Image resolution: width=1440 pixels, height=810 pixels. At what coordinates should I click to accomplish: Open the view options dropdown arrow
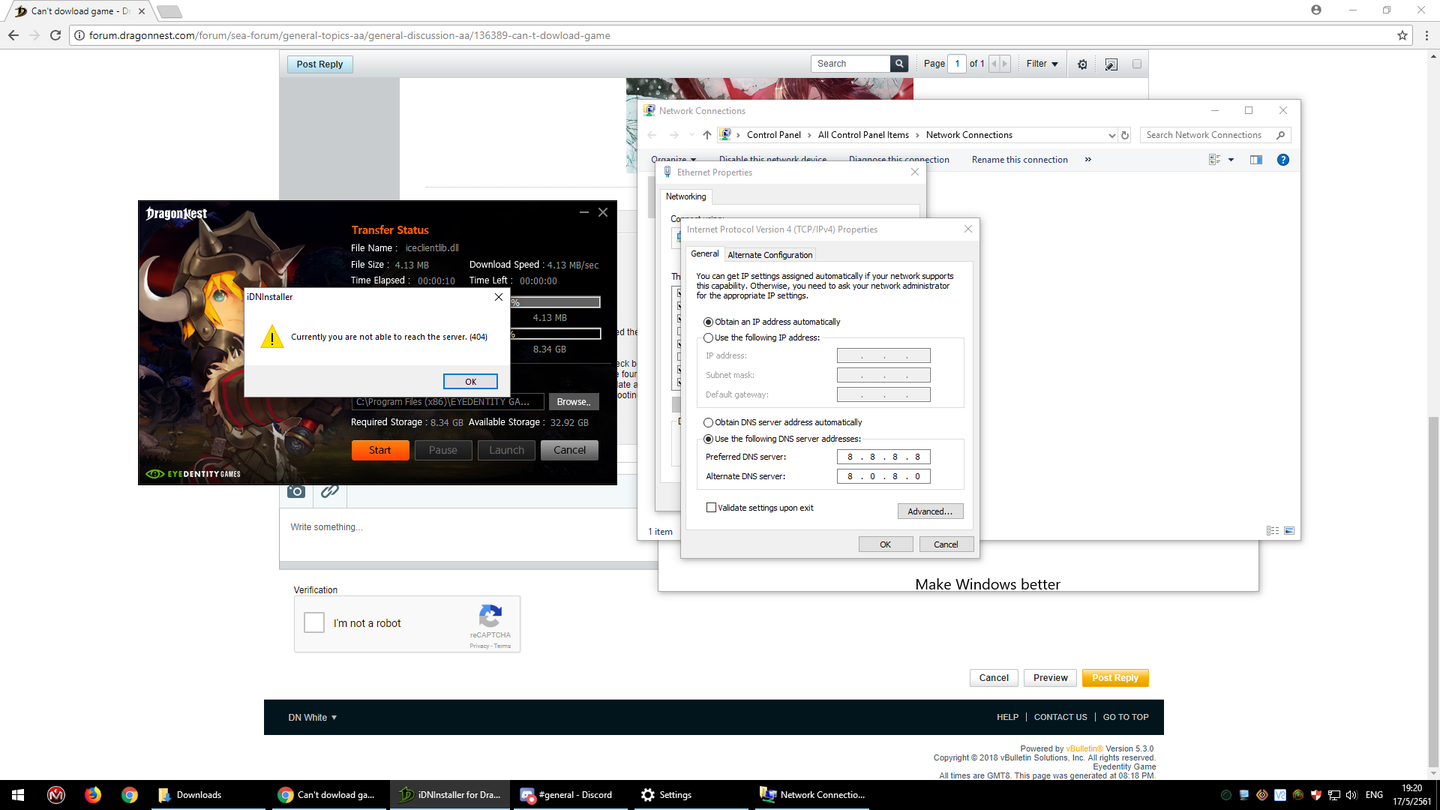pos(1231,160)
